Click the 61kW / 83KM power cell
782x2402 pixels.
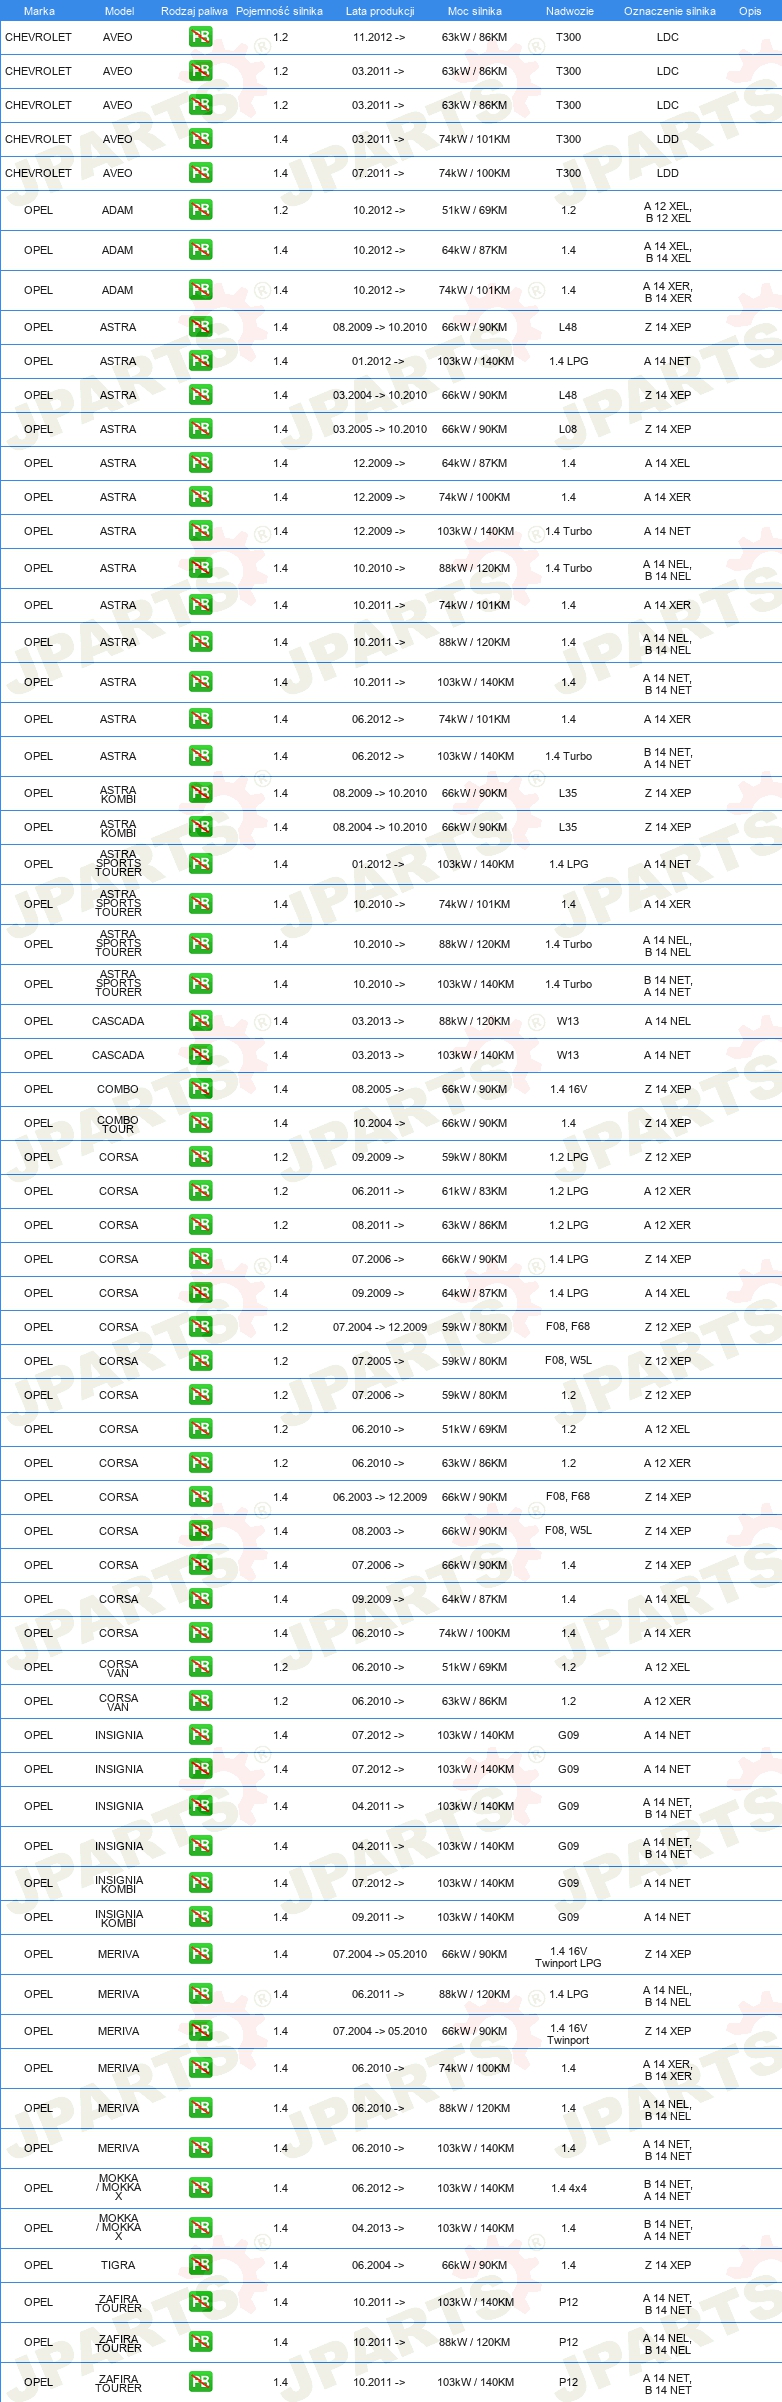(474, 1191)
